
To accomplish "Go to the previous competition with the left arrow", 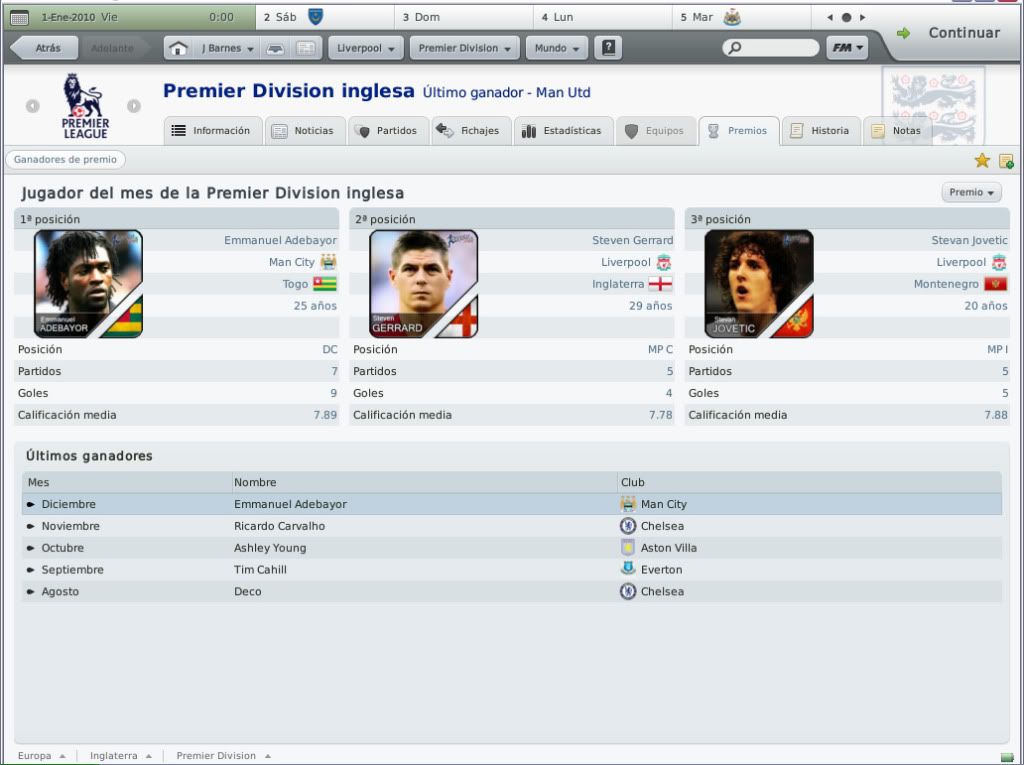I will click(33, 106).
